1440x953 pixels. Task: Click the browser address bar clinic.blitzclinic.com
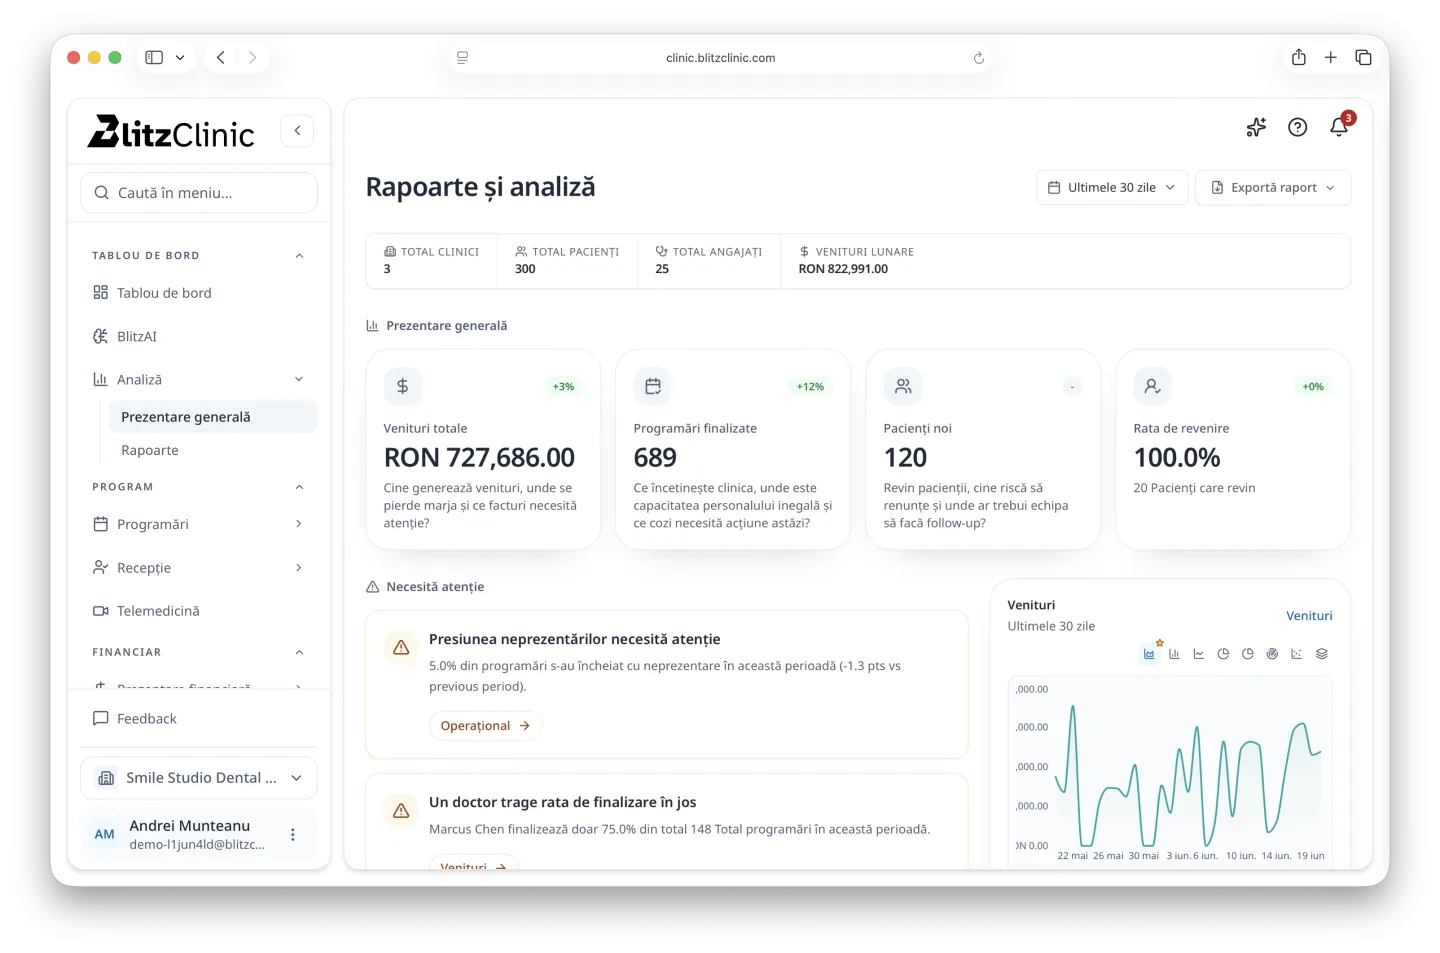[x=720, y=58]
